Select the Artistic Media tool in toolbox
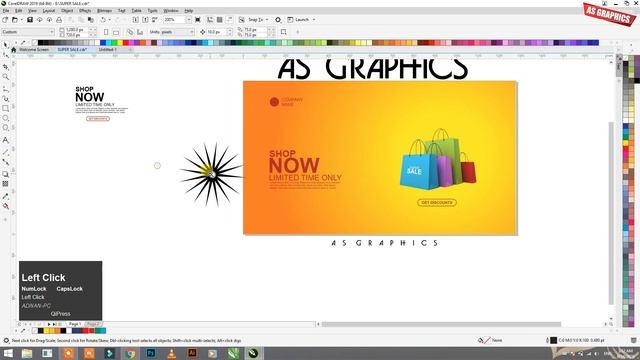This screenshot has width=640, height=360. 5,98
